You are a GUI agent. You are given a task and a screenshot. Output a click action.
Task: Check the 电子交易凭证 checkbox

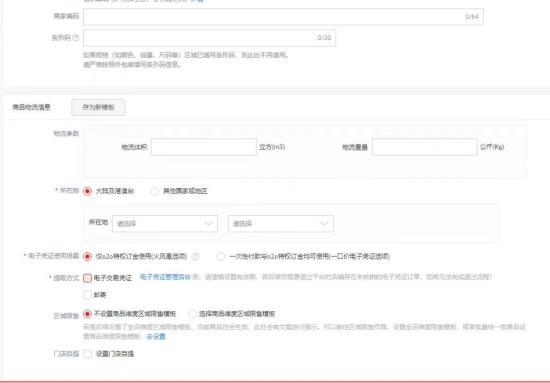[87, 278]
